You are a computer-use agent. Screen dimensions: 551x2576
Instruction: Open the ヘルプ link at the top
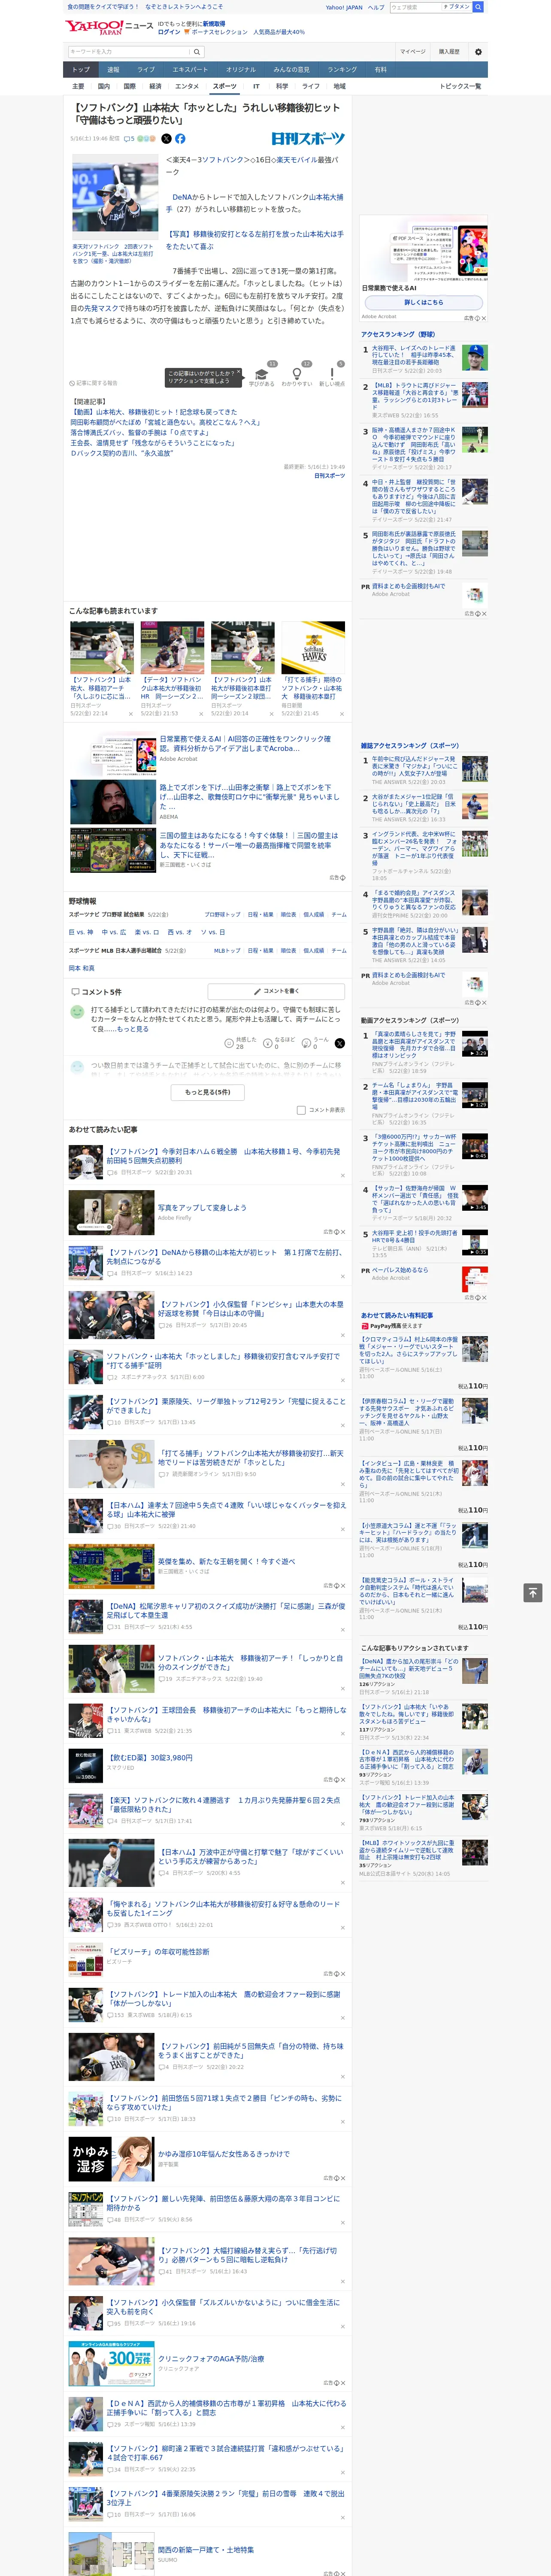[376, 7]
